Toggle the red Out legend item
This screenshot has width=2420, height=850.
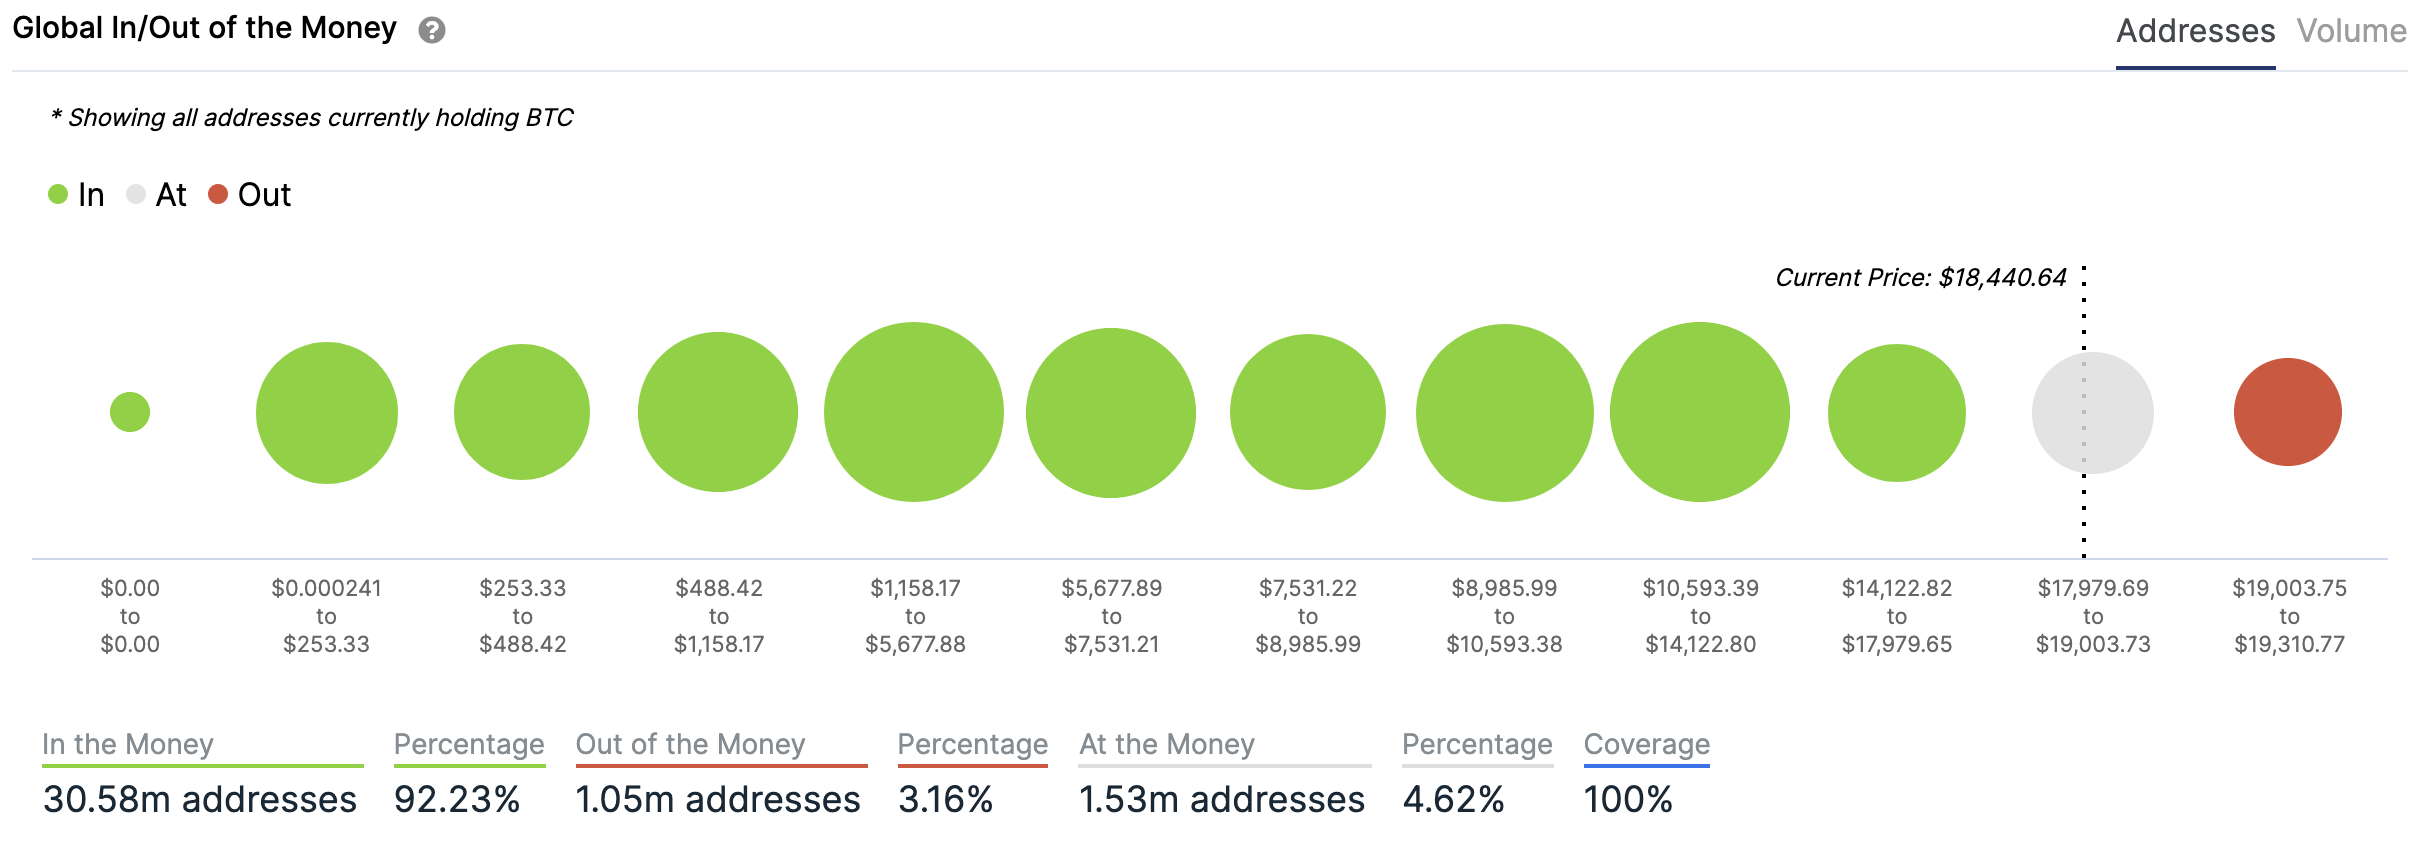(250, 194)
